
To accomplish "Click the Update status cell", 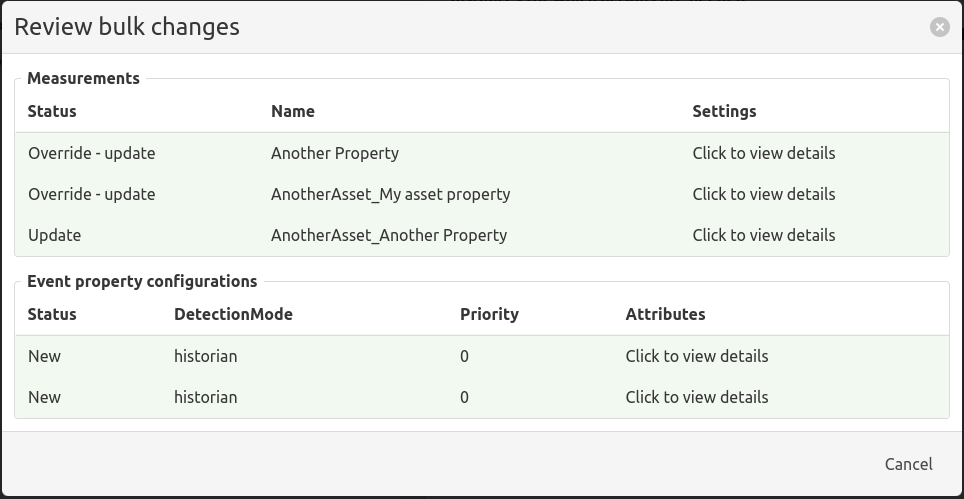I will click(x=54, y=235).
